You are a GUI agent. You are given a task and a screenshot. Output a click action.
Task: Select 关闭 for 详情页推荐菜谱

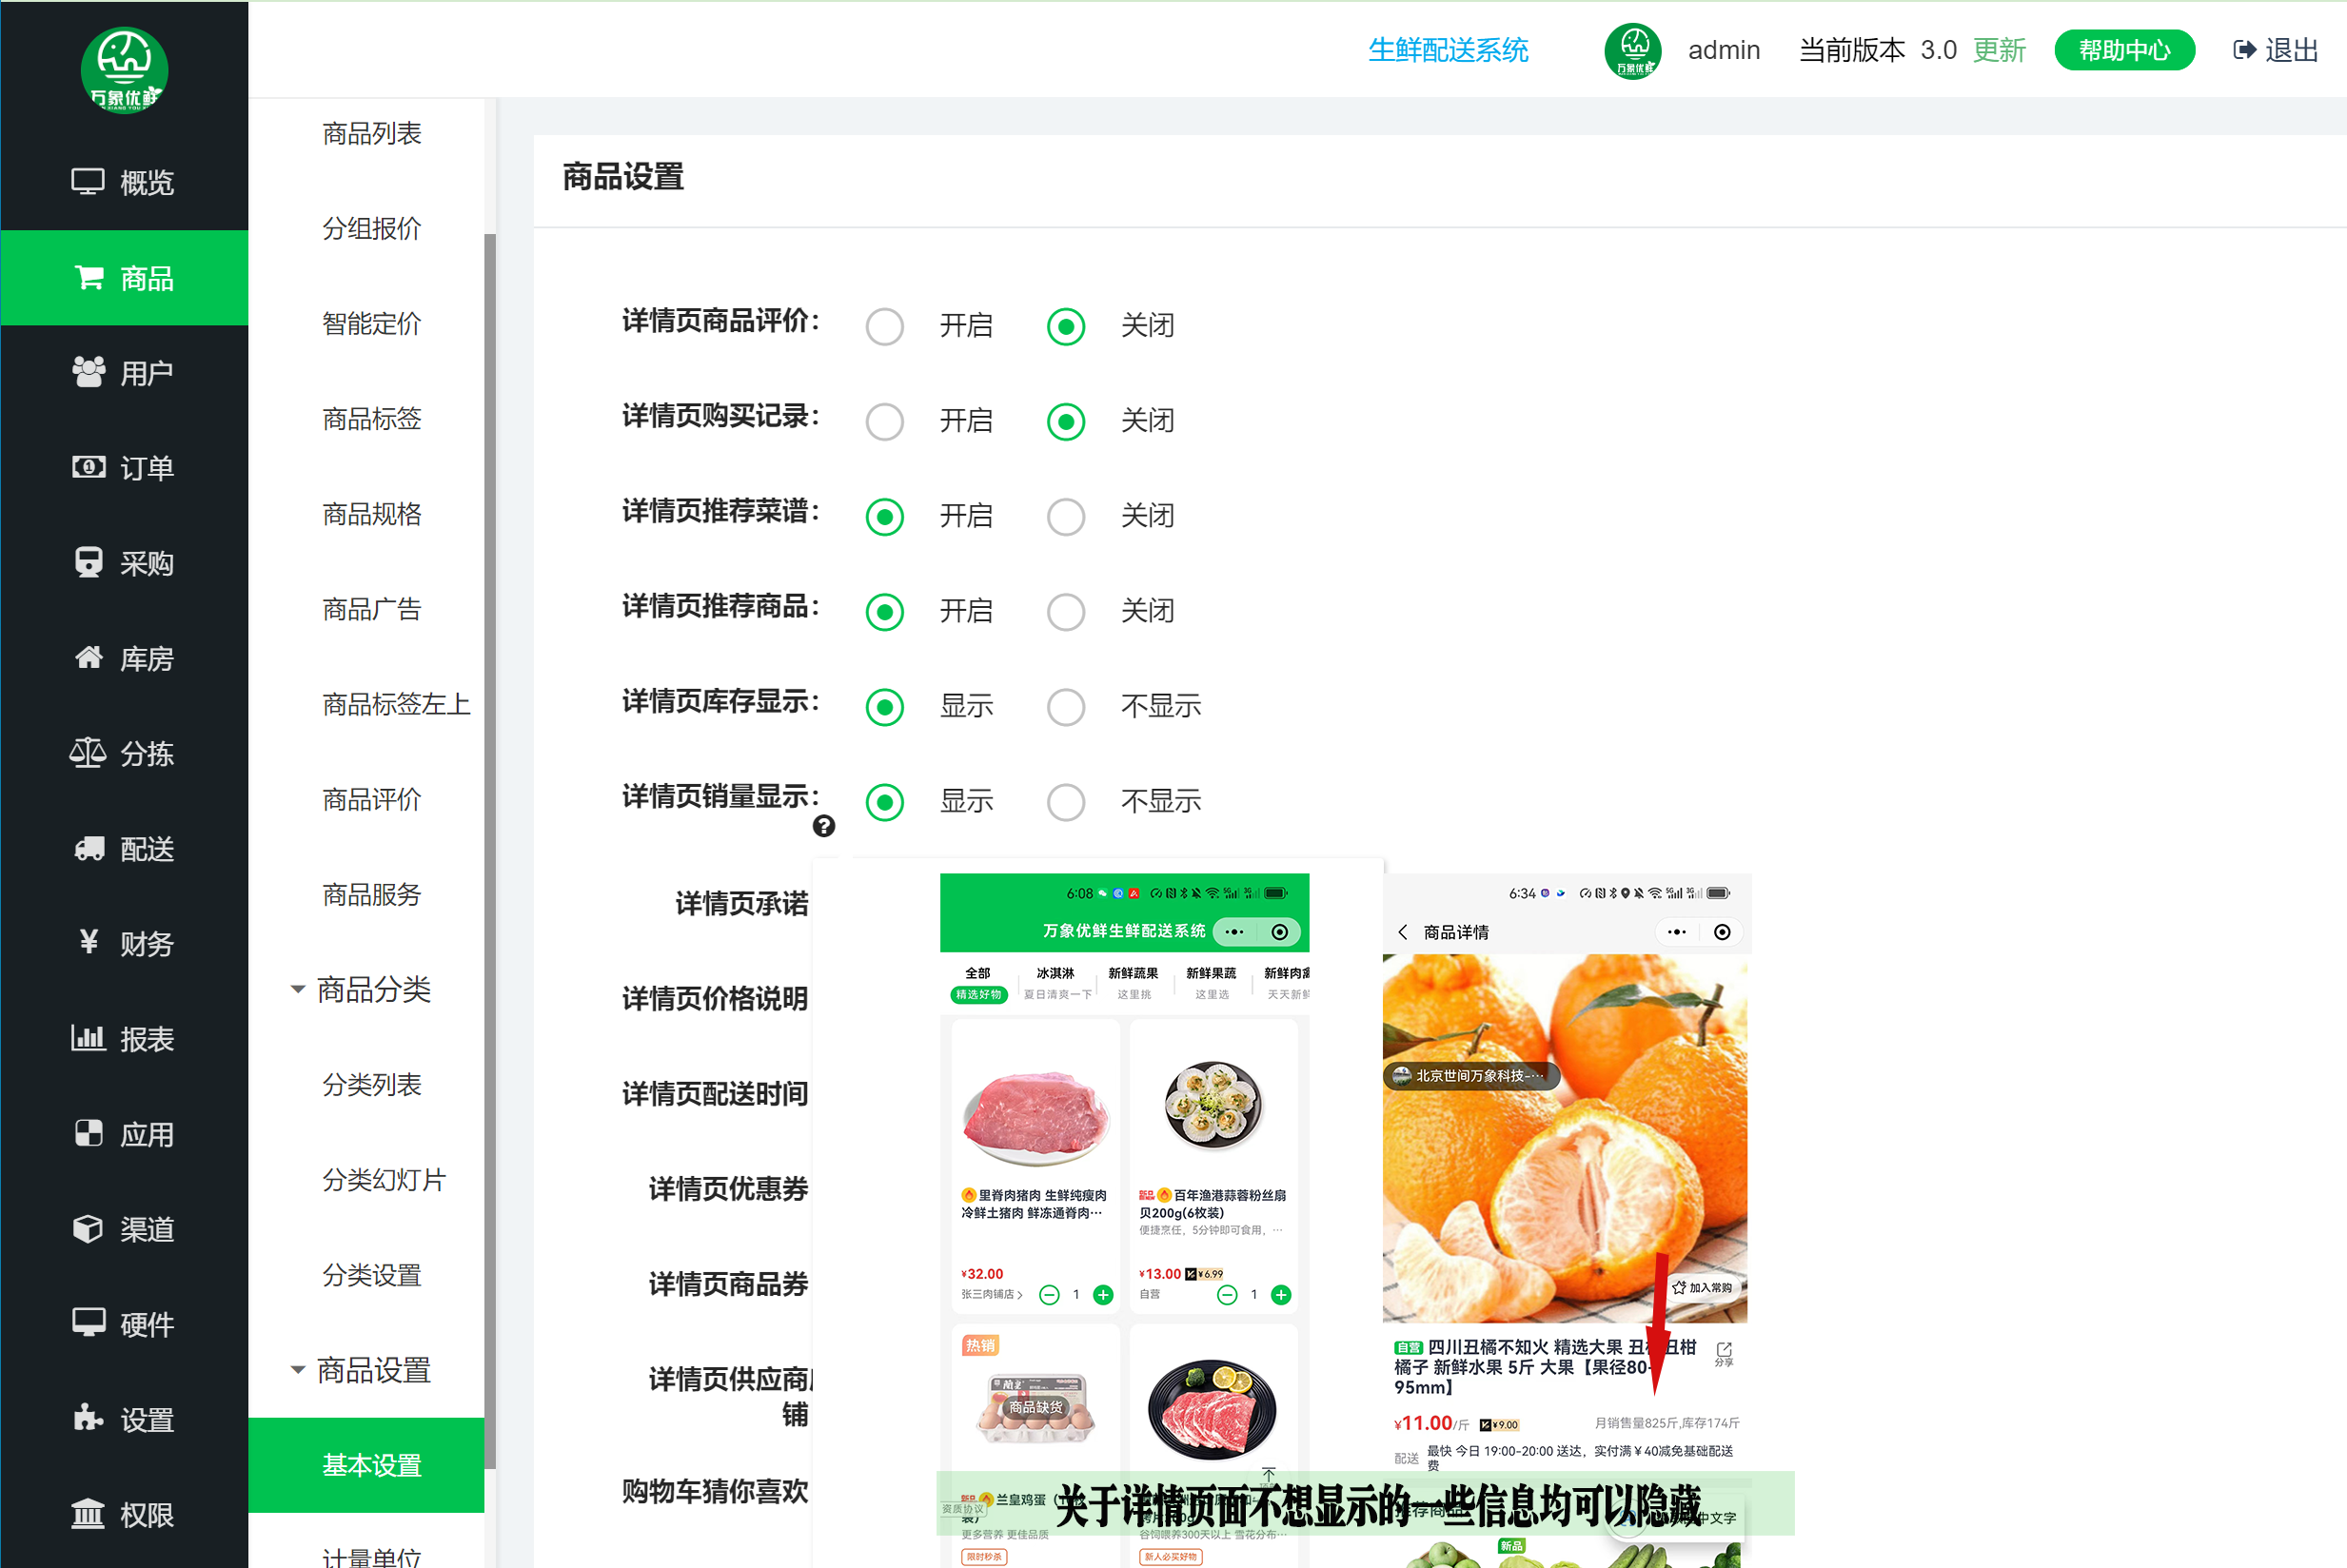[x=1066, y=516]
